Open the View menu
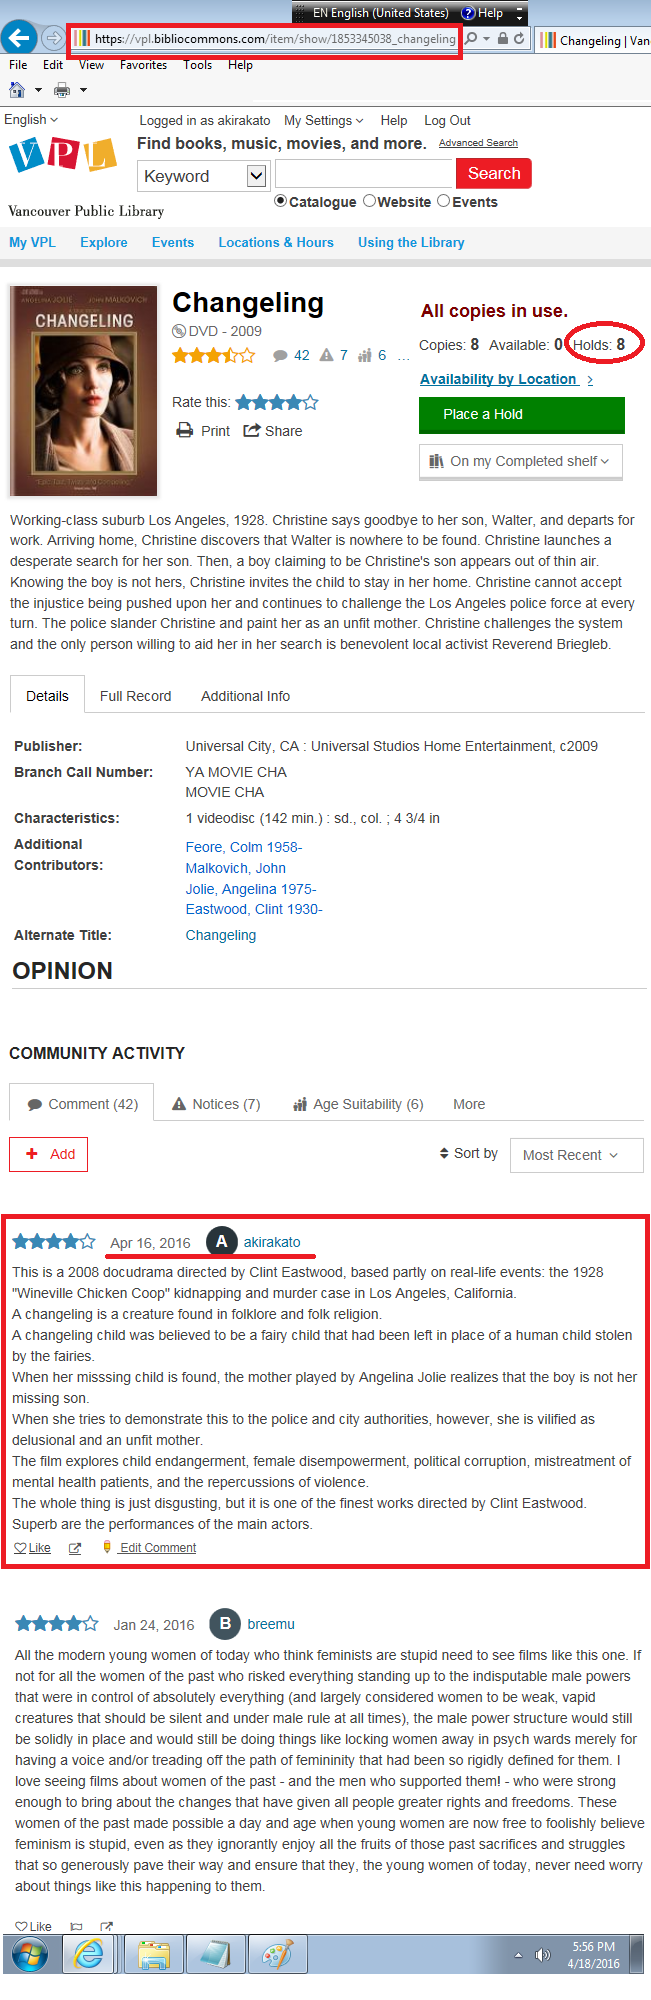 point(91,65)
